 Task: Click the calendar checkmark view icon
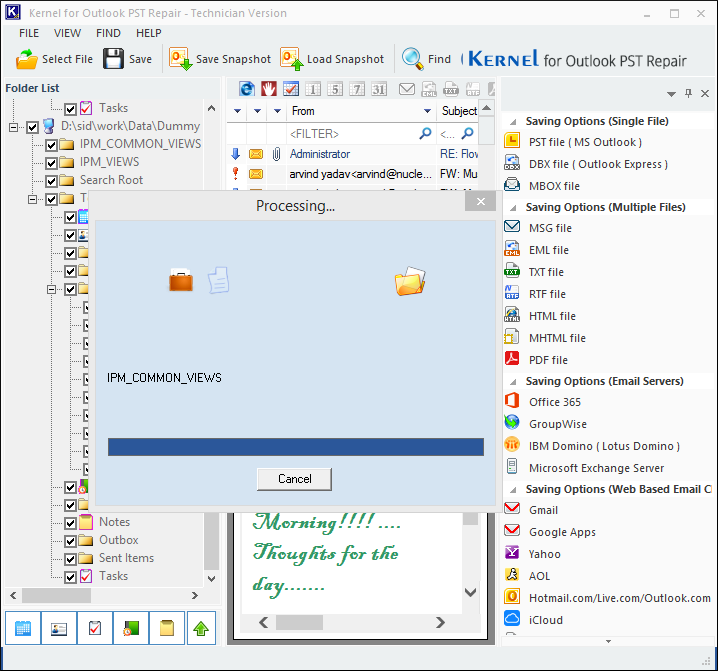(x=291, y=89)
